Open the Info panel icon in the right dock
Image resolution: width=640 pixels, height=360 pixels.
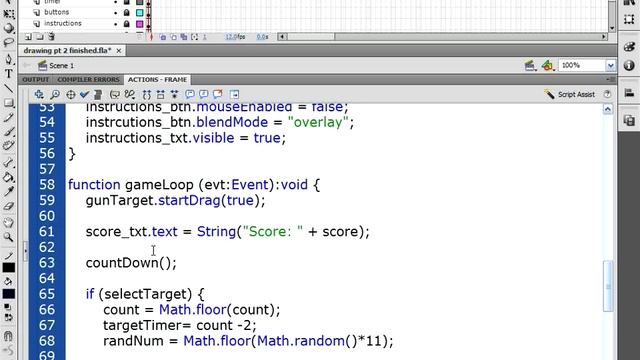629,65
